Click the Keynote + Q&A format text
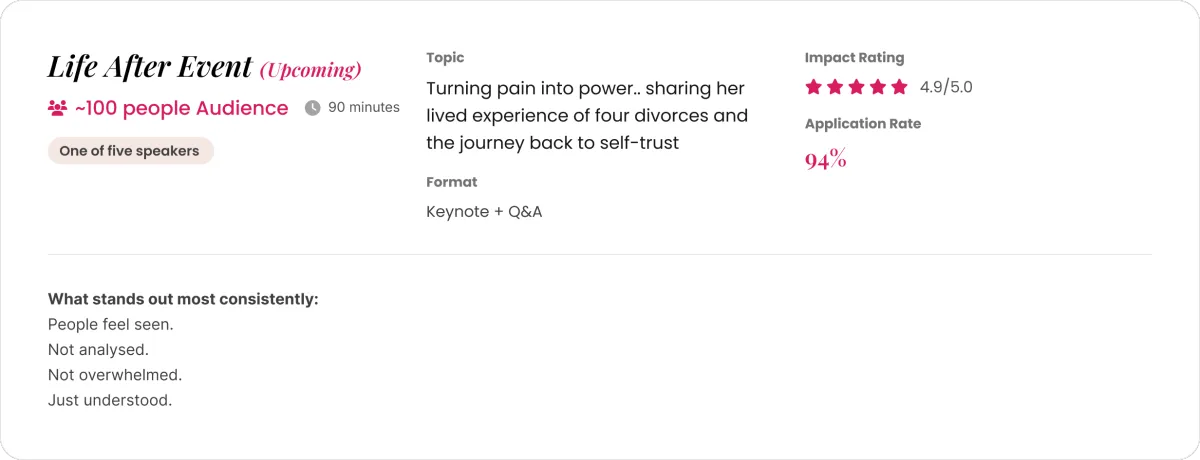This screenshot has width=1200, height=460. coord(484,212)
